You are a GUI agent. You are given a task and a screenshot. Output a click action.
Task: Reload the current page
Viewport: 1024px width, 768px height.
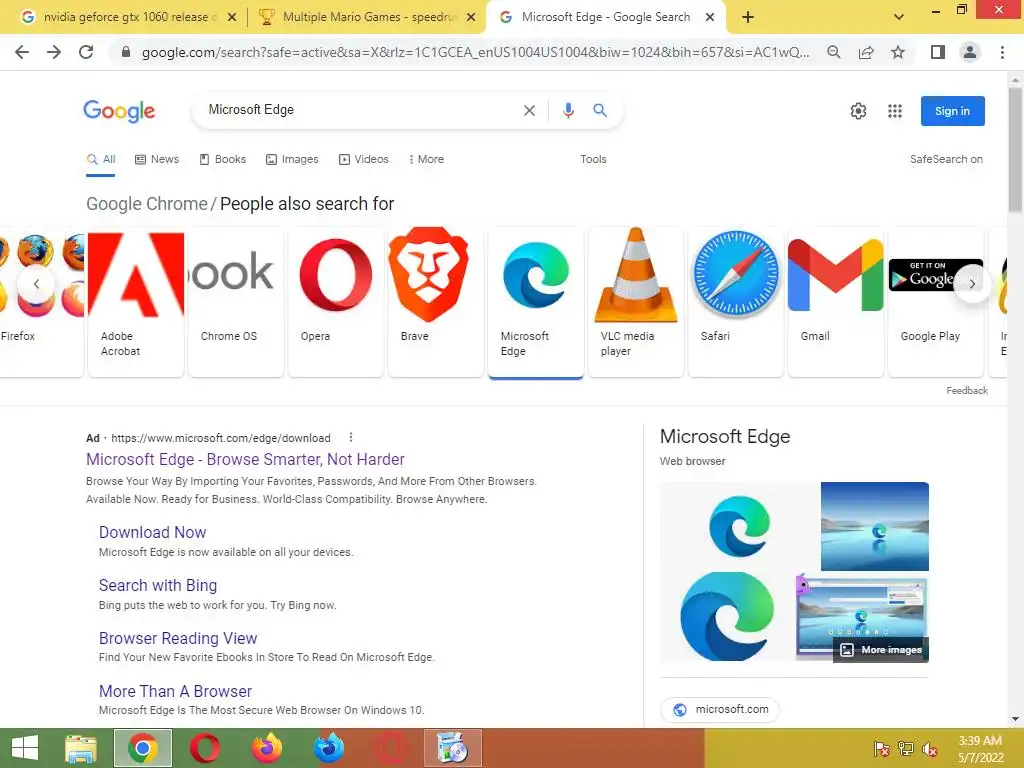(86, 52)
